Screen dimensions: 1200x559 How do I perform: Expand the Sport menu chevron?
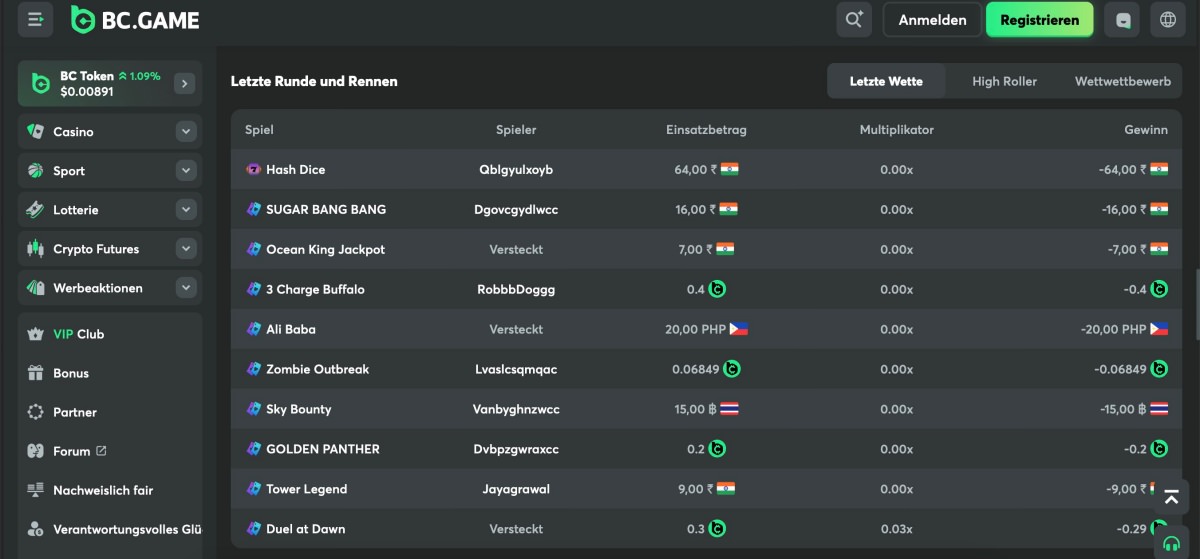[x=186, y=171]
